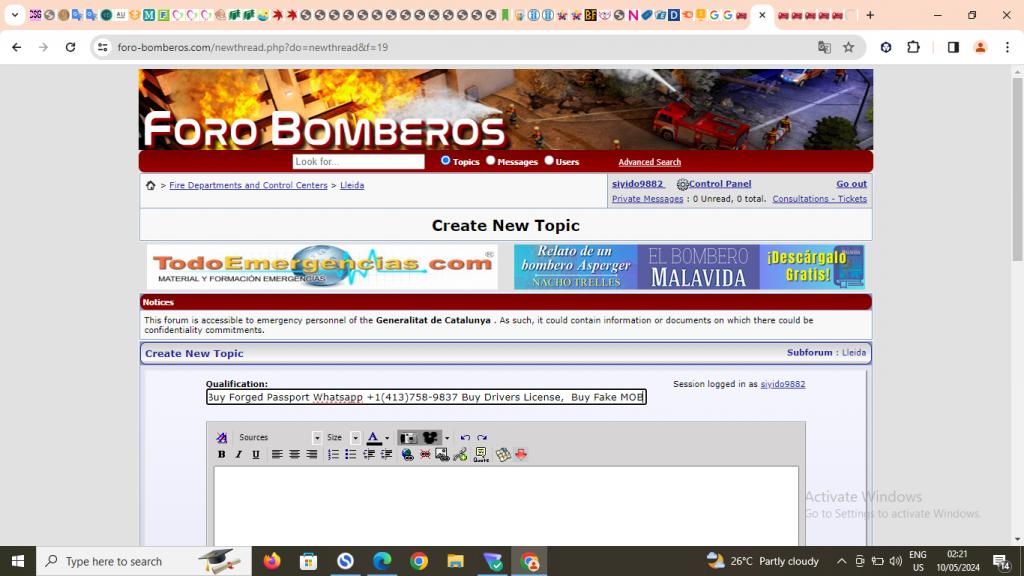Open the Windows Start menu
The image size is (1024, 576).
tap(18, 561)
